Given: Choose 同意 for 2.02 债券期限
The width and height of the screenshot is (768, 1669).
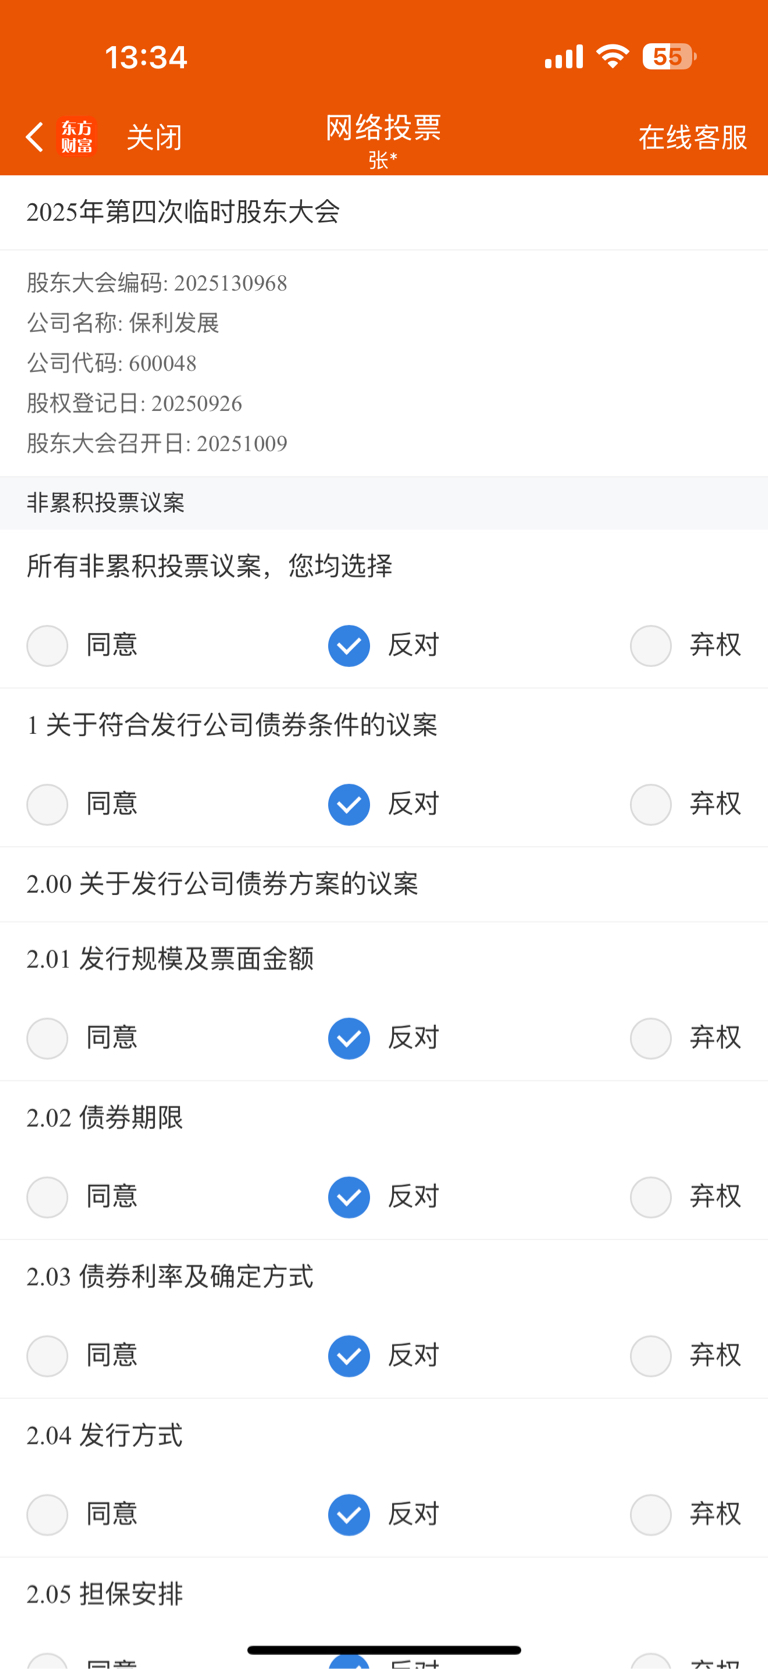Looking at the screenshot, I should 47,1197.
